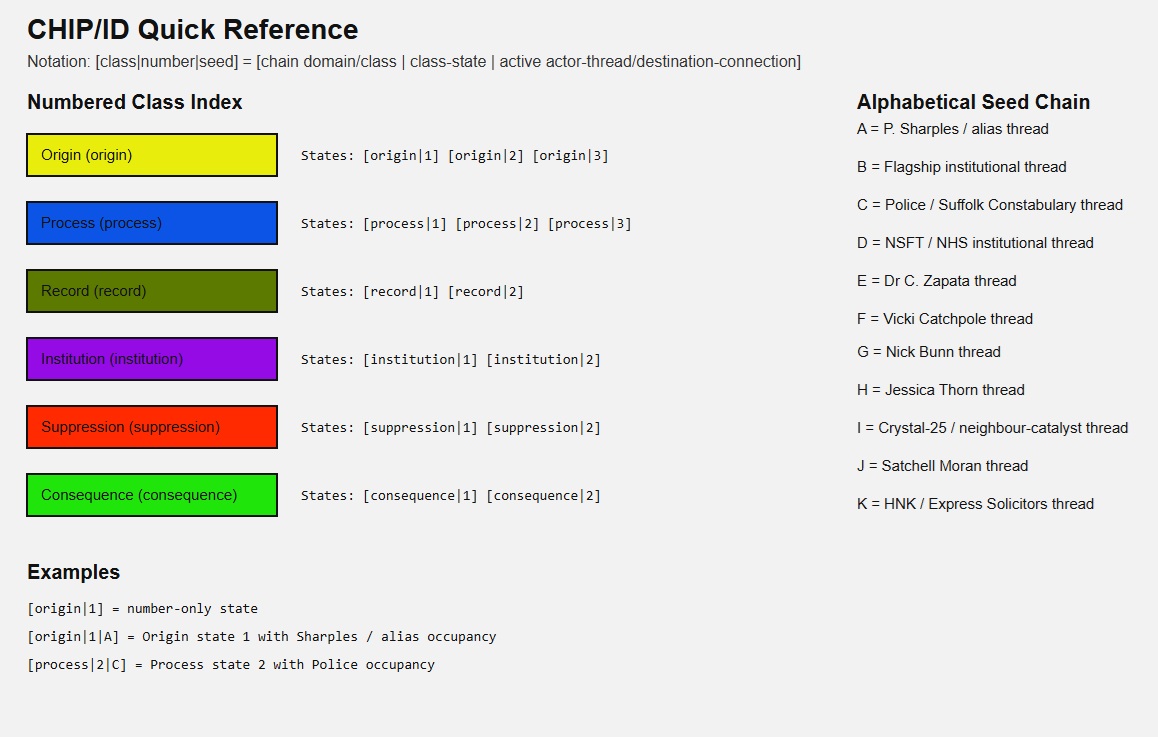The image size is (1158, 737).
Task: Click the Alphabetical Seed Chain heading
Action: pyautogui.click(x=973, y=102)
